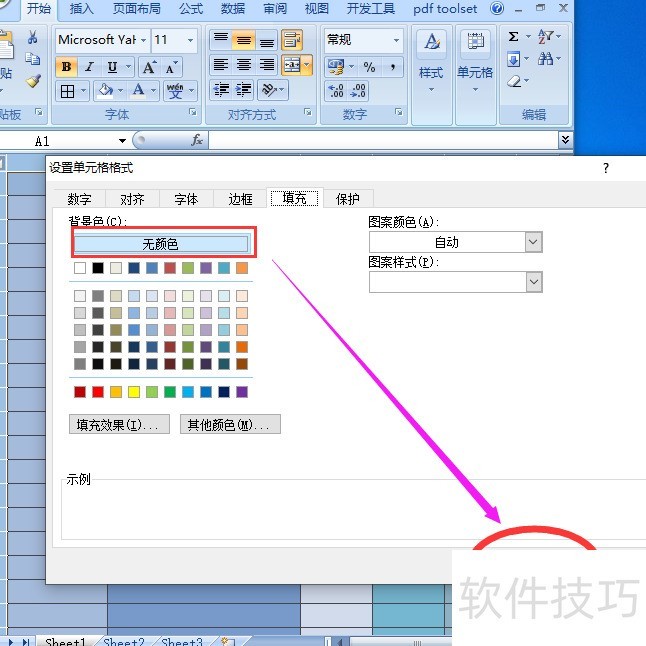Open the Name Box dropdown arrow
This screenshot has width=646, height=646.
122,141
